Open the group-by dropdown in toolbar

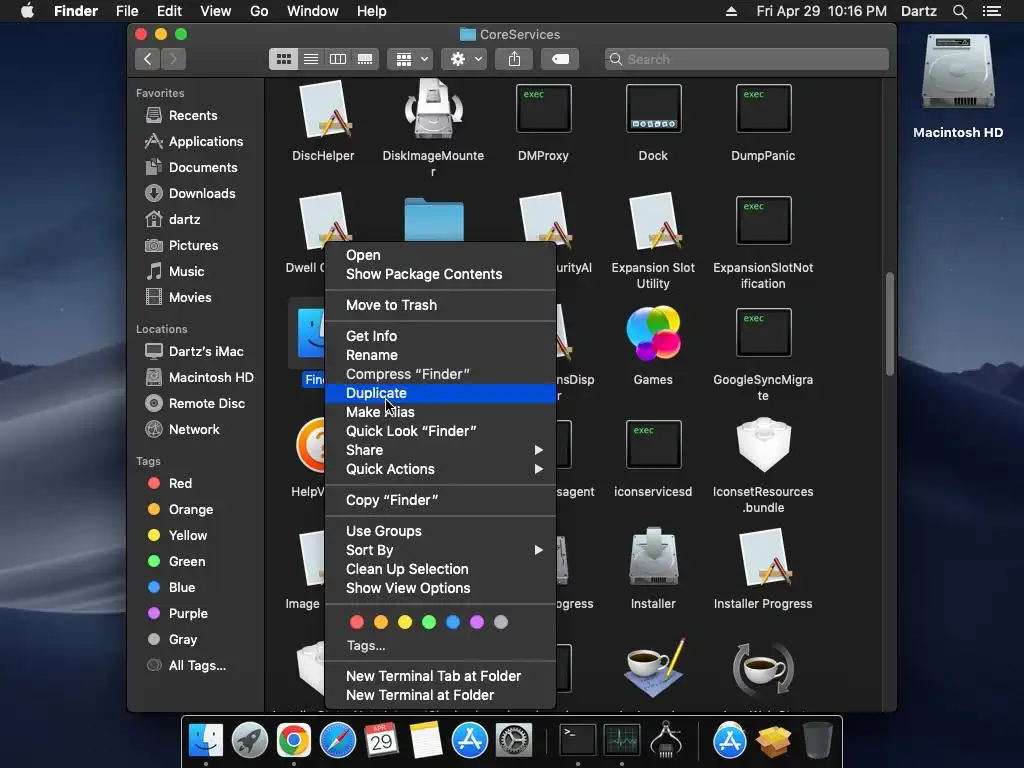(x=410, y=59)
